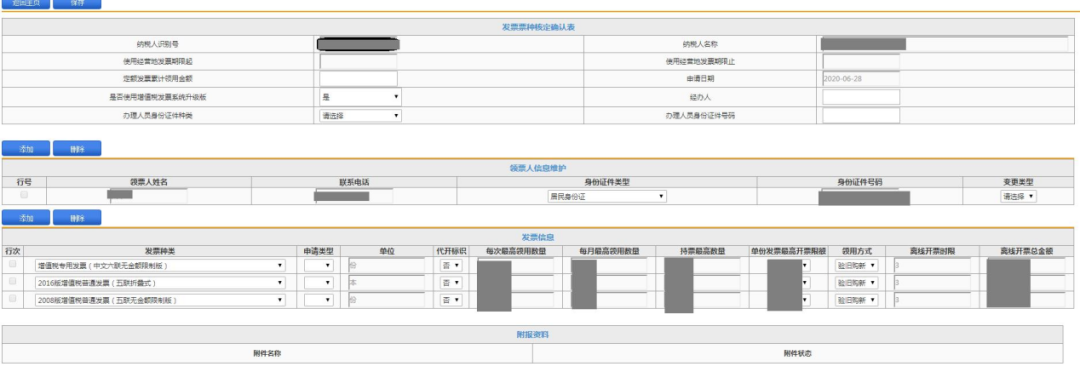Open 领用方式 dropdown in 2008版 invoice row
The image size is (1080, 372).
[x=857, y=300]
